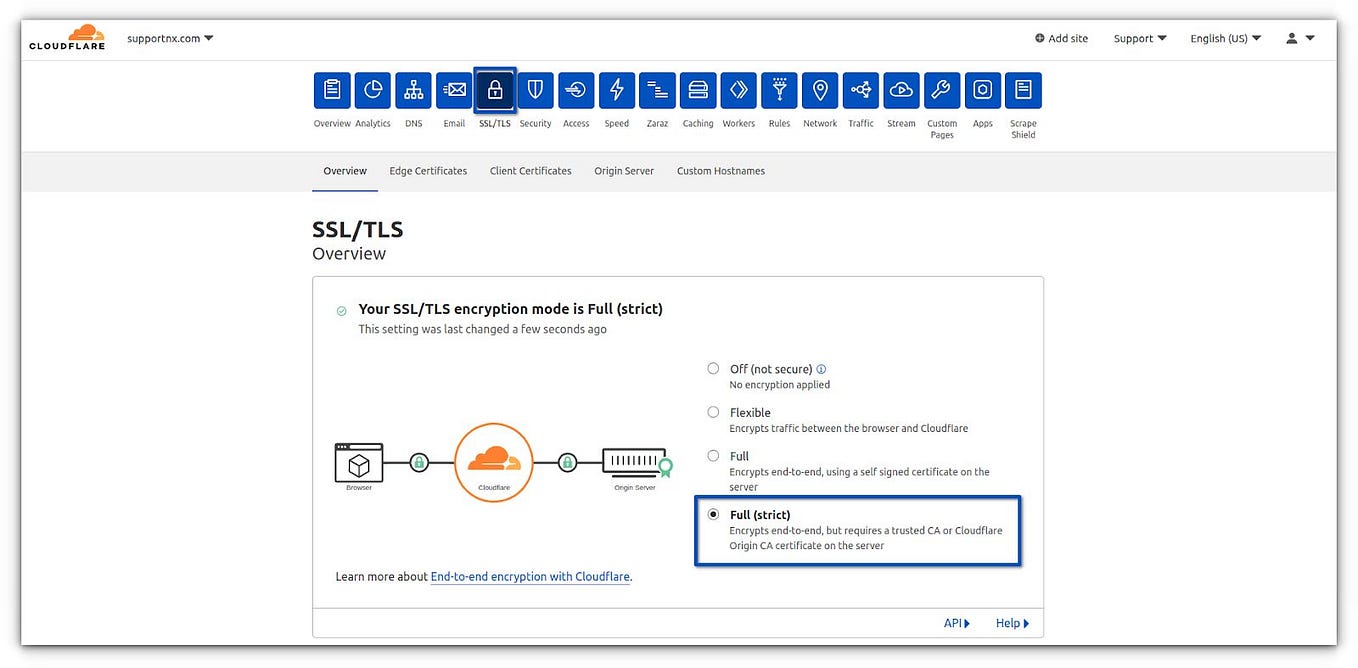Switch to the Edge Certificates tab

coord(428,170)
